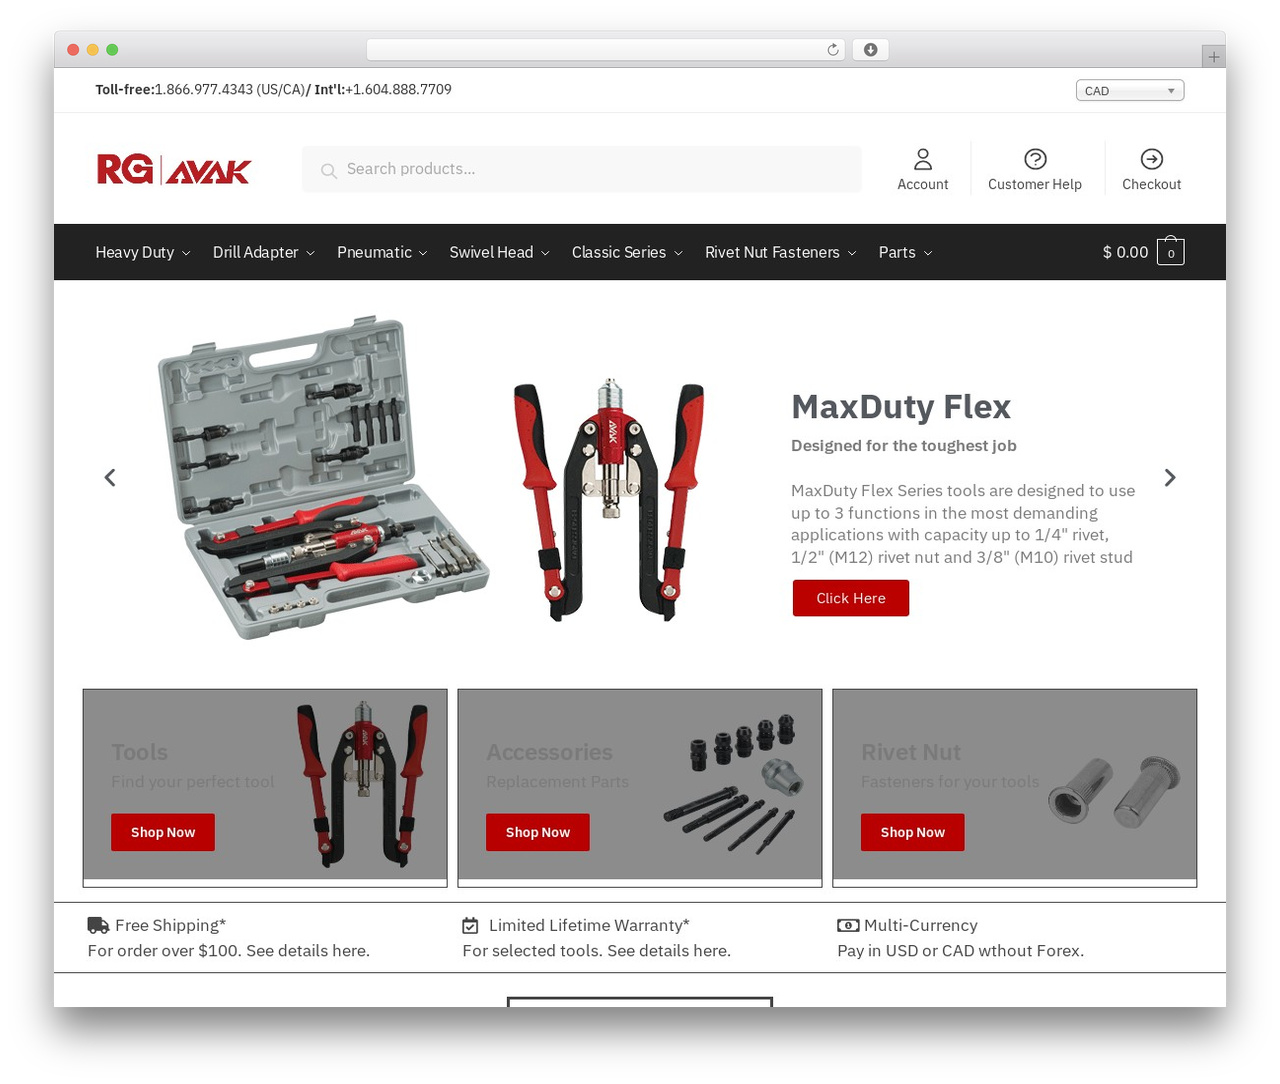The height and width of the screenshot is (1084, 1280).
Task: Open the CAD currency dropdown
Action: click(1130, 90)
